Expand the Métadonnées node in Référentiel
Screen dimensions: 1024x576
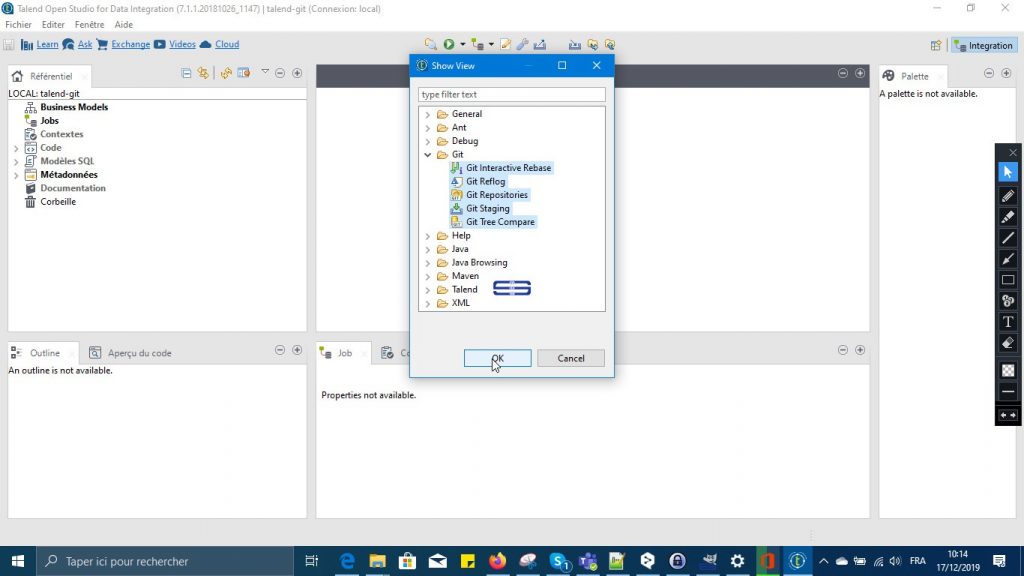tap(16, 175)
